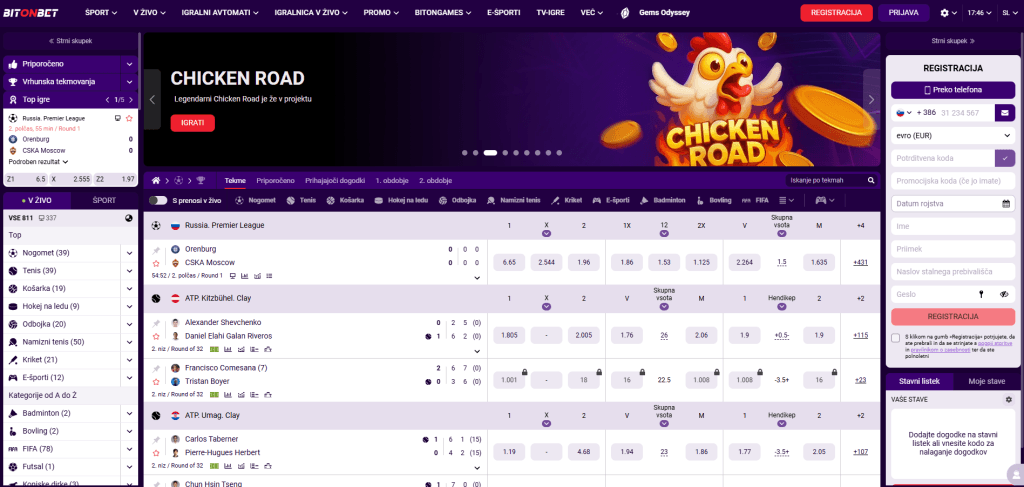Viewport: 1024px width, 487px height.
Task: Select the active third banner carousel dot
Action: click(x=490, y=153)
